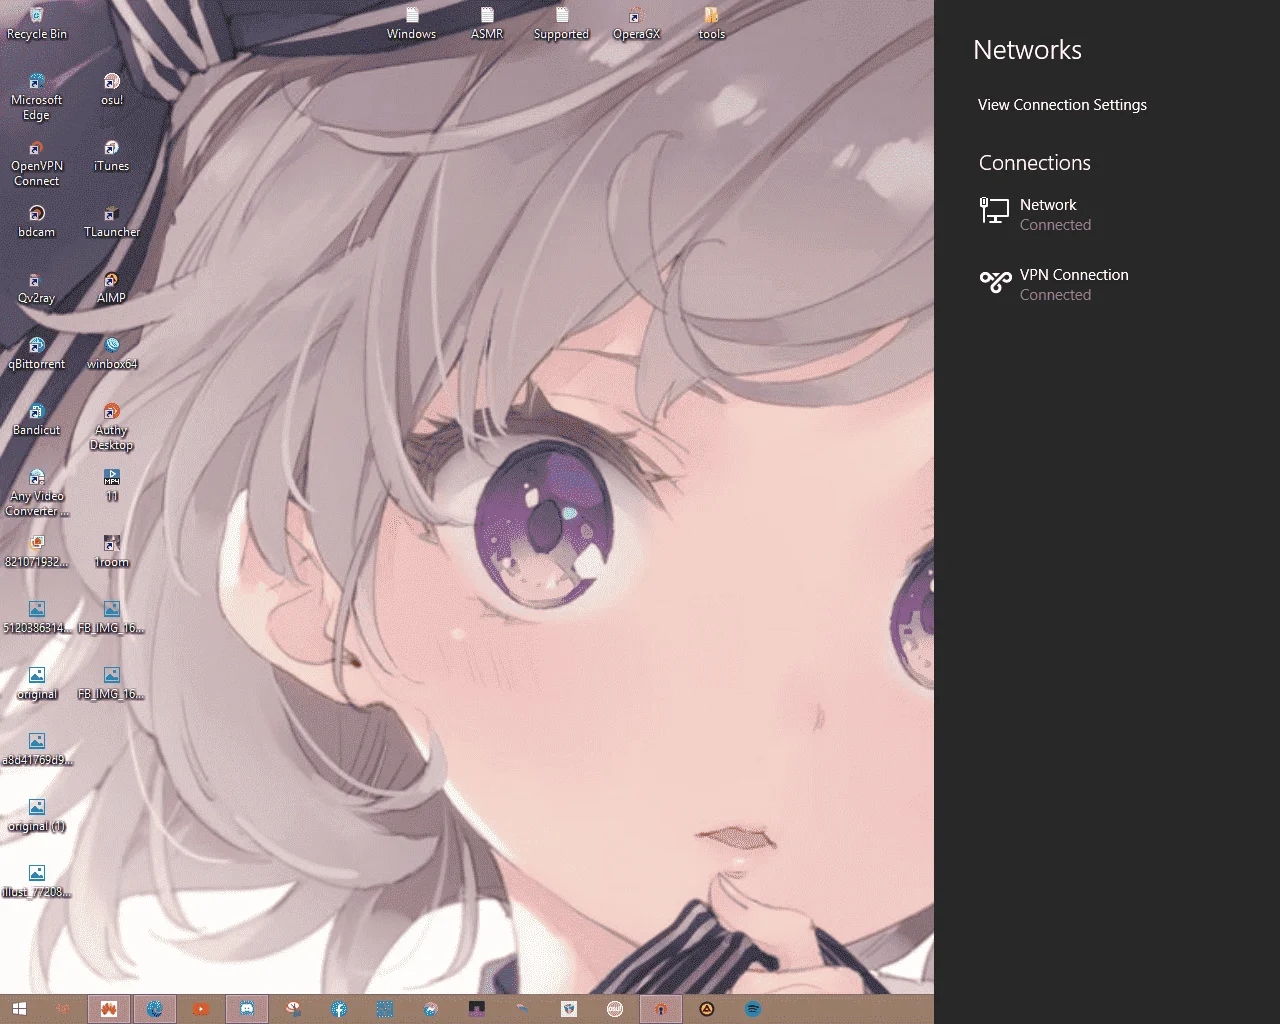Select the Authy Desktop shortcut
Image resolution: width=1280 pixels, height=1024 pixels.
(112, 427)
